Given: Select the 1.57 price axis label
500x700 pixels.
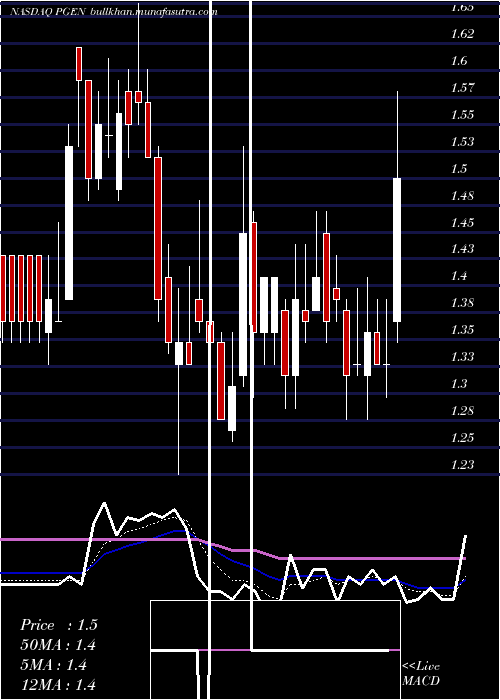Looking at the screenshot, I should (x=462, y=88).
